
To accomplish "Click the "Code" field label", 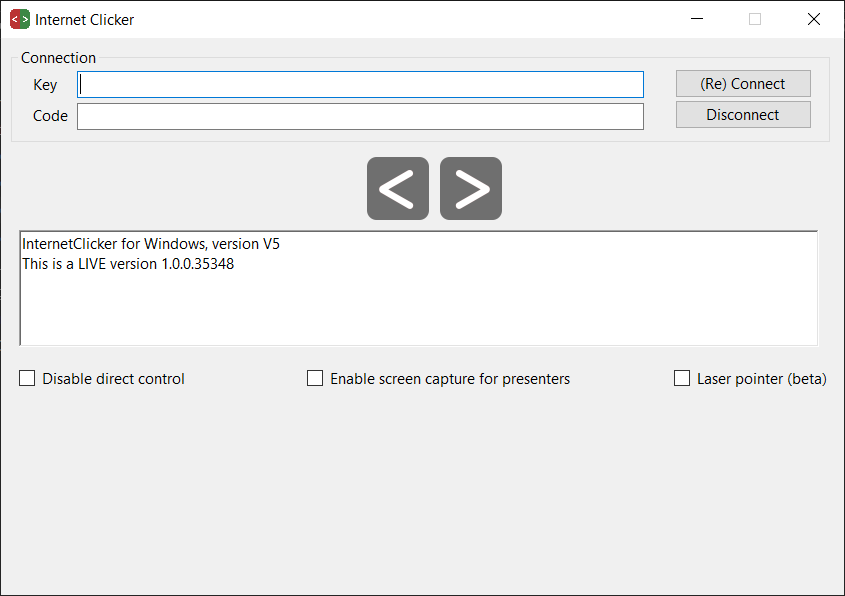I will click(x=50, y=116).
